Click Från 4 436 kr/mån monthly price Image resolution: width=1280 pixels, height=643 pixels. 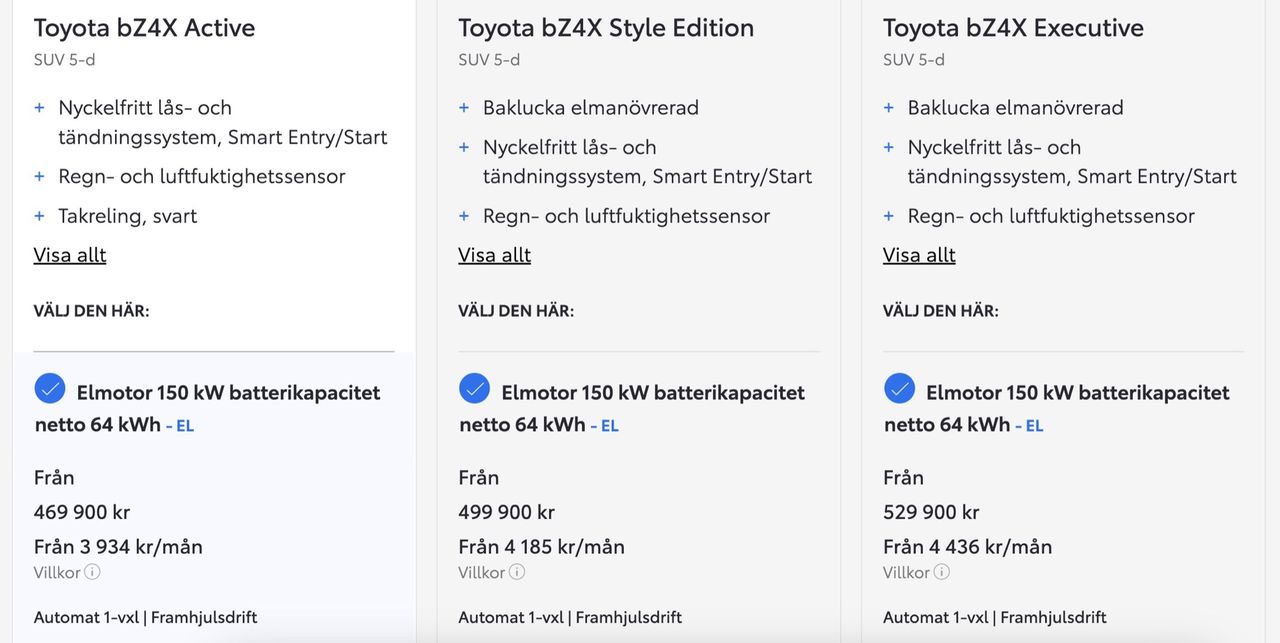click(x=967, y=547)
